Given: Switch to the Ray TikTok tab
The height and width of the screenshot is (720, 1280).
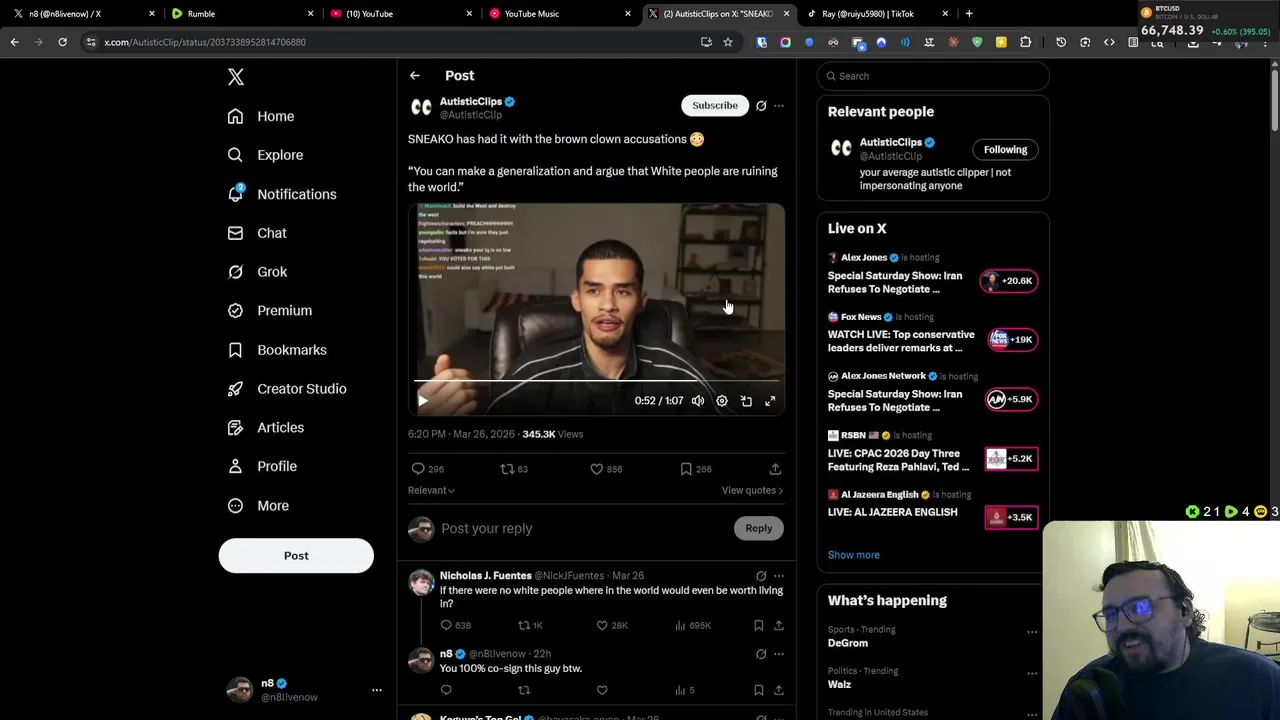Looking at the screenshot, I should coord(878,14).
